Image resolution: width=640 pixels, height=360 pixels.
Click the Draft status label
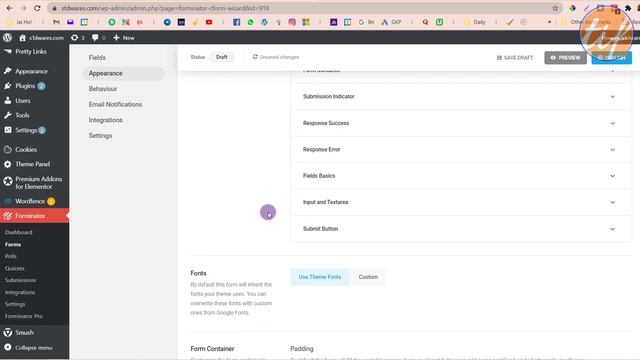pyautogui.click(x=222, y=57)
